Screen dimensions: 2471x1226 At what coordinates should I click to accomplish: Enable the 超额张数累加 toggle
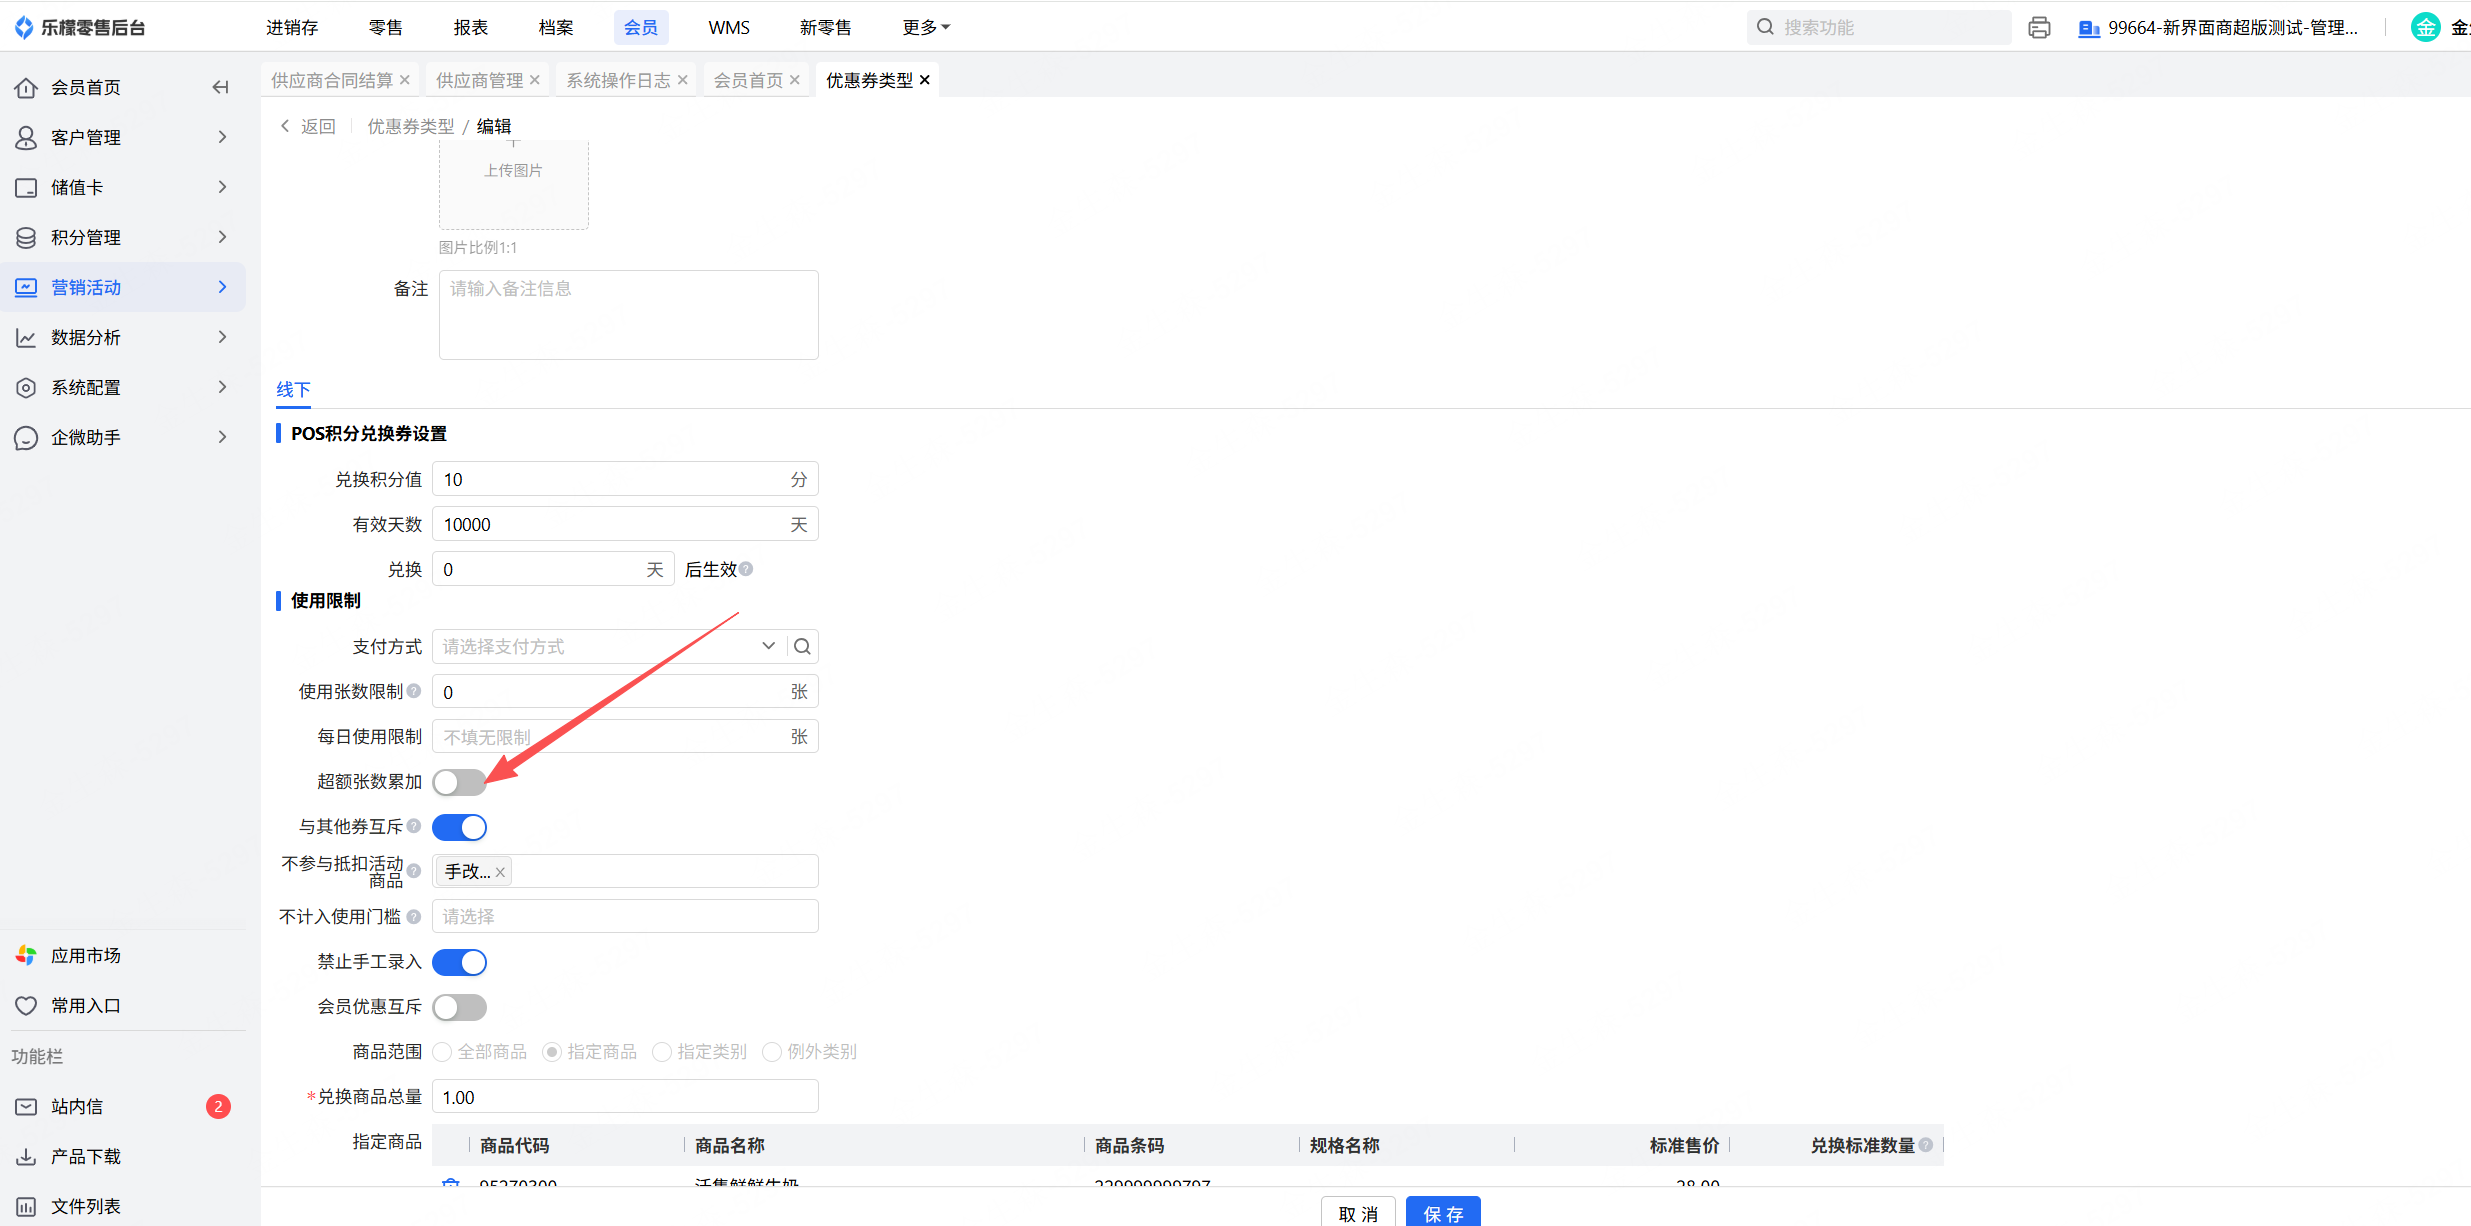(x=460, y=782)
